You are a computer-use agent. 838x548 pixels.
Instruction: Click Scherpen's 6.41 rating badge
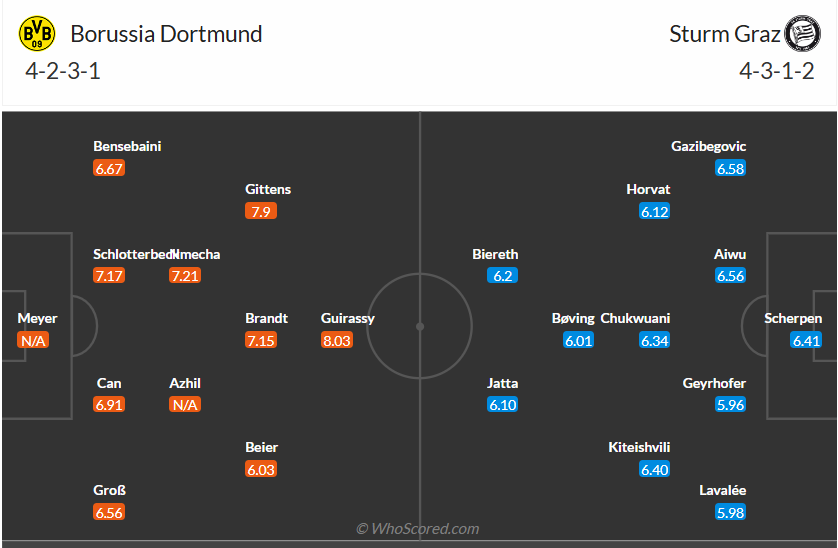point(806,340)
